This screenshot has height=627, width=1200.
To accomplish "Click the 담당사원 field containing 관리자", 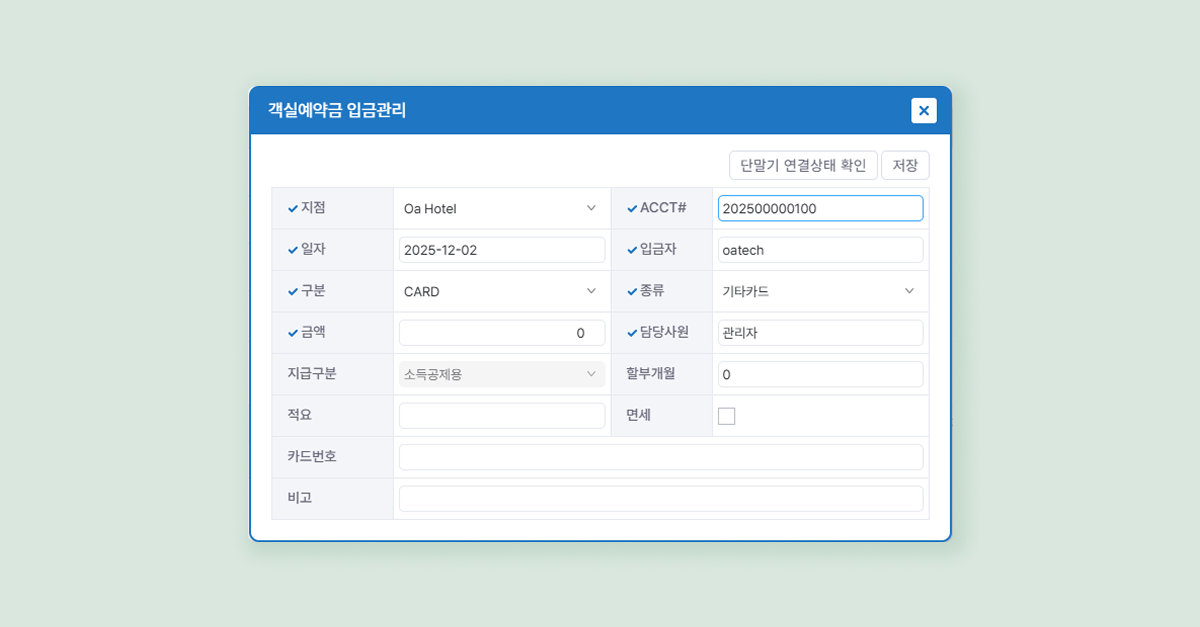I will 820,333.
